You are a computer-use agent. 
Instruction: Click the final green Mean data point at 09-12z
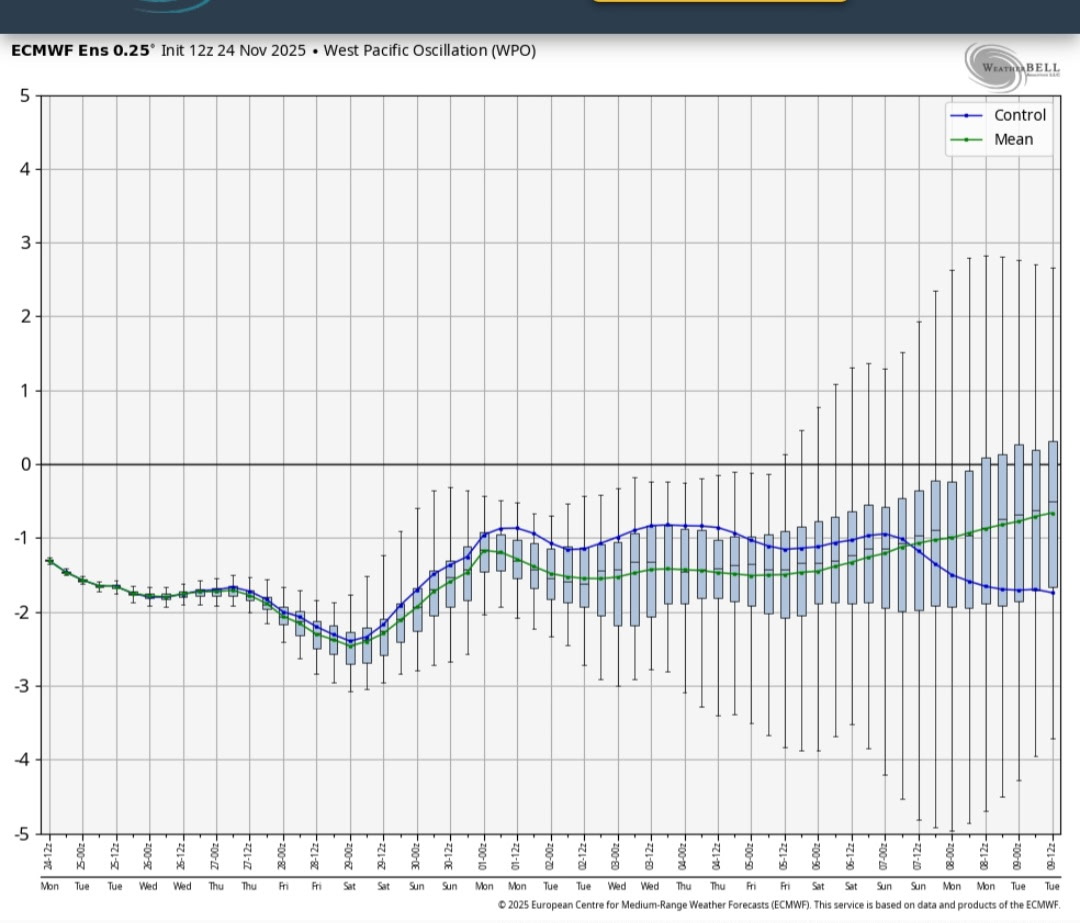(1053, 513)
